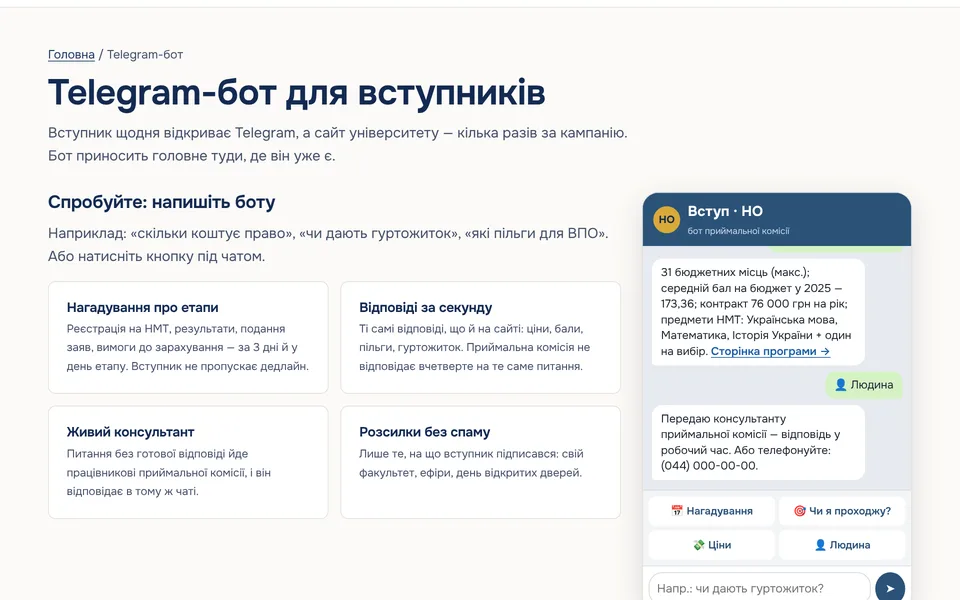960x600 pixels.
Task: Click the message mentioning 31 бюджетних місць
Action: [x=758, y=312]
